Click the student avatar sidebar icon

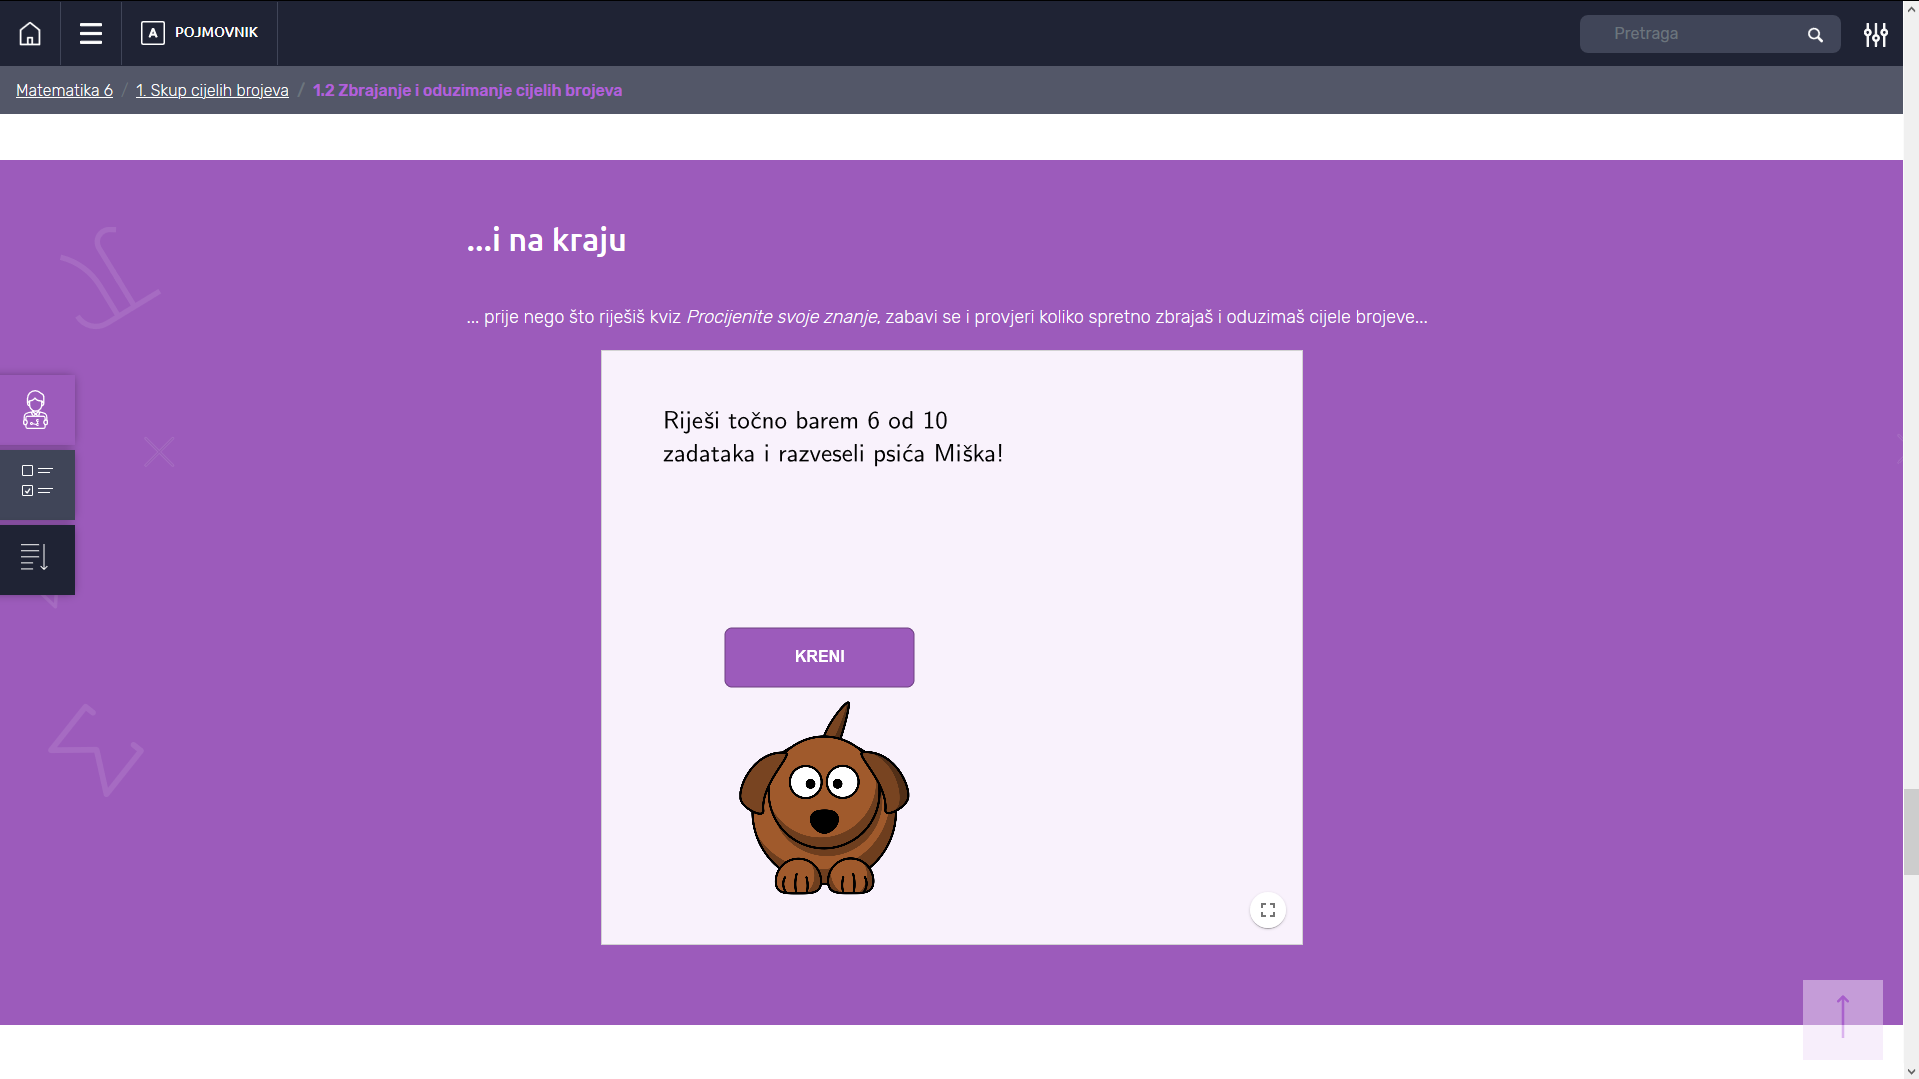pyautogui.click(x=36, y=410)
